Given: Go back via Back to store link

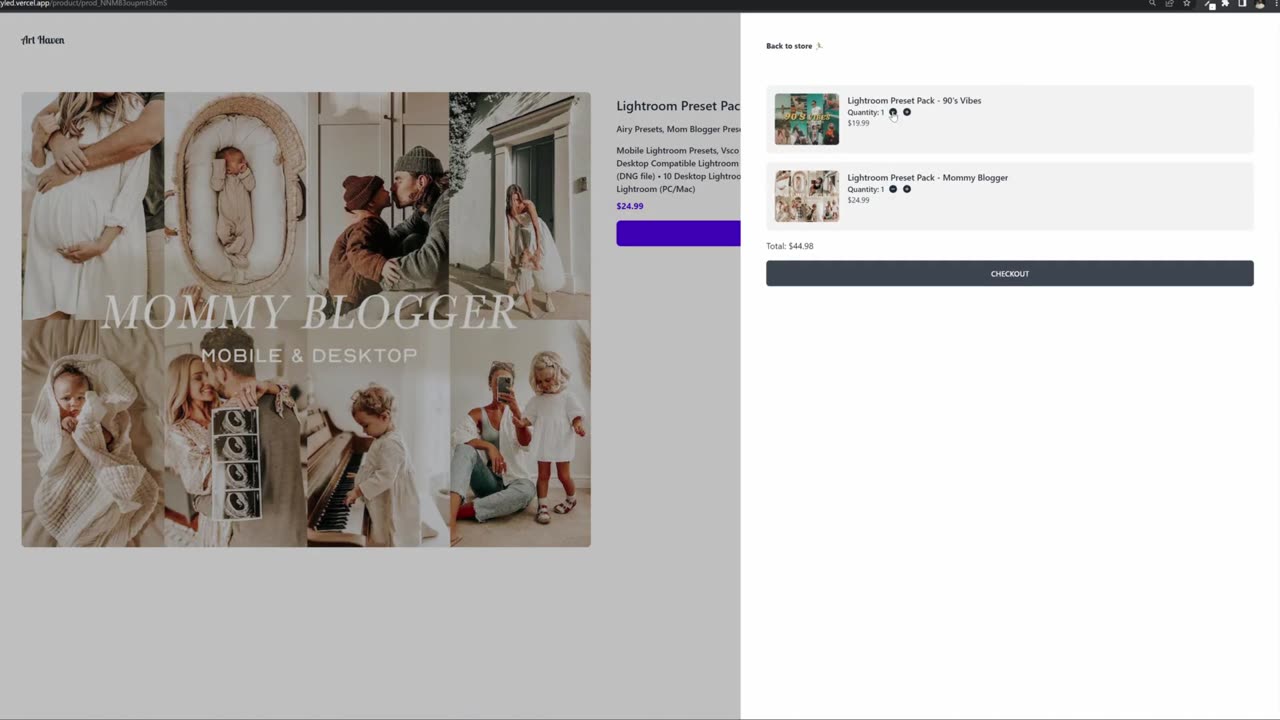Looking at the screenshot, I should point(794,46).
